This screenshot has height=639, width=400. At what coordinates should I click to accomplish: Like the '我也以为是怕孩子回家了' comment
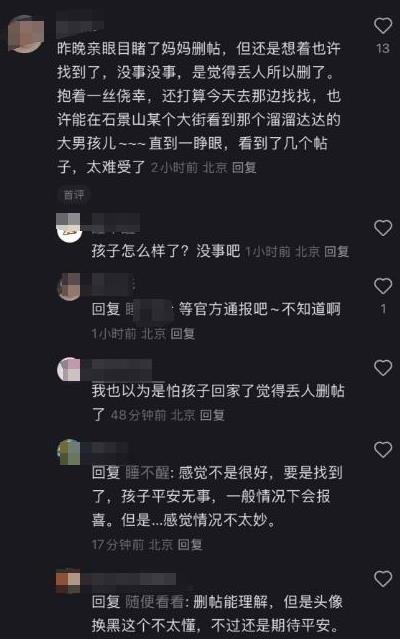[382, 368]
